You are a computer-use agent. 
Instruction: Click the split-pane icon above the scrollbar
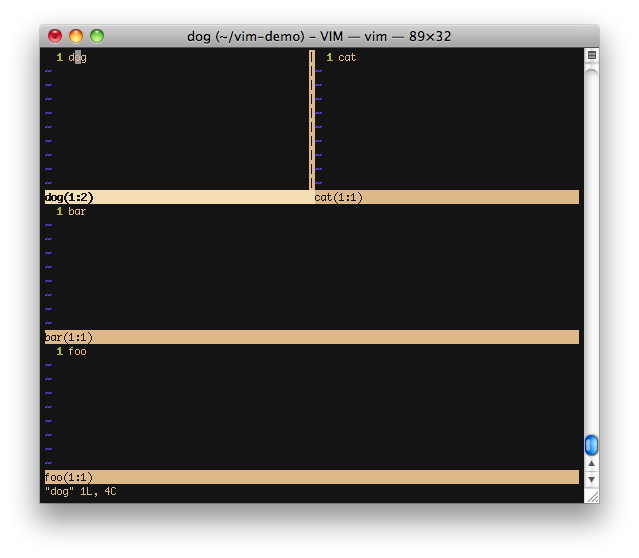click(592, 55)
